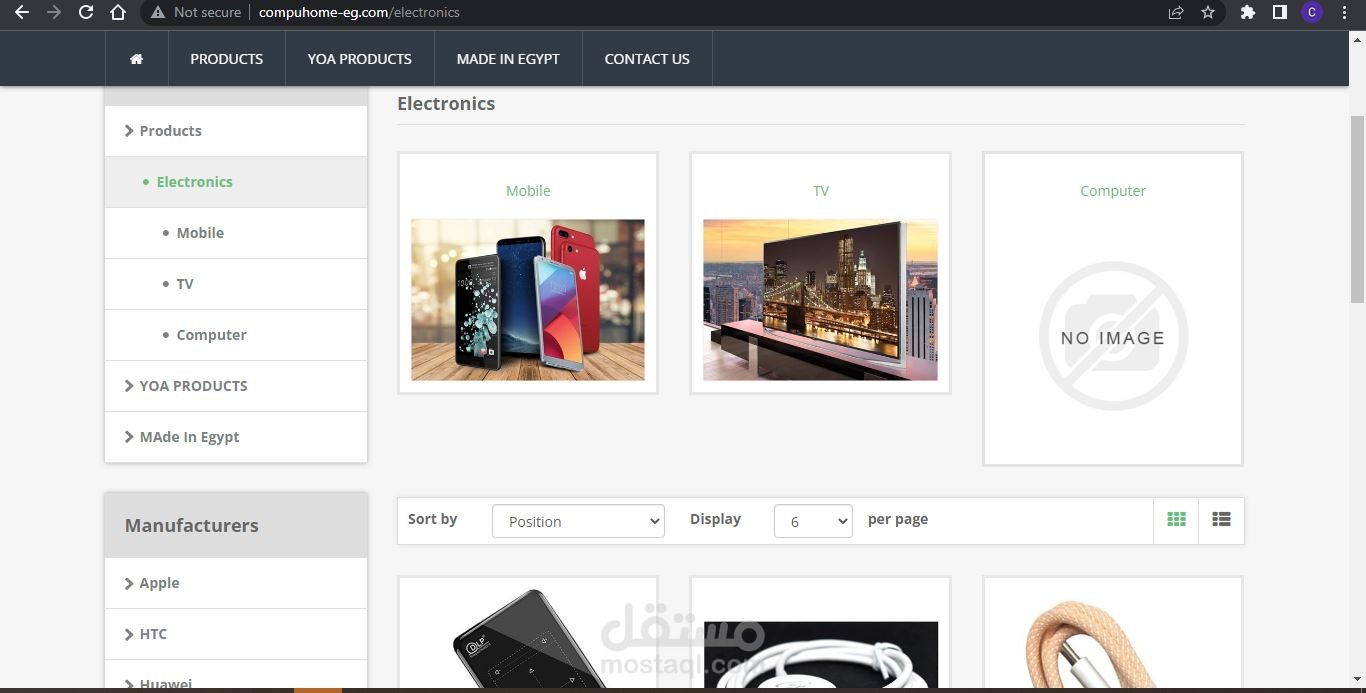Image resolution: width=1366 pixels, height=693 pixels.
Task: Click the TV category title link
Action: coord(821,191)
